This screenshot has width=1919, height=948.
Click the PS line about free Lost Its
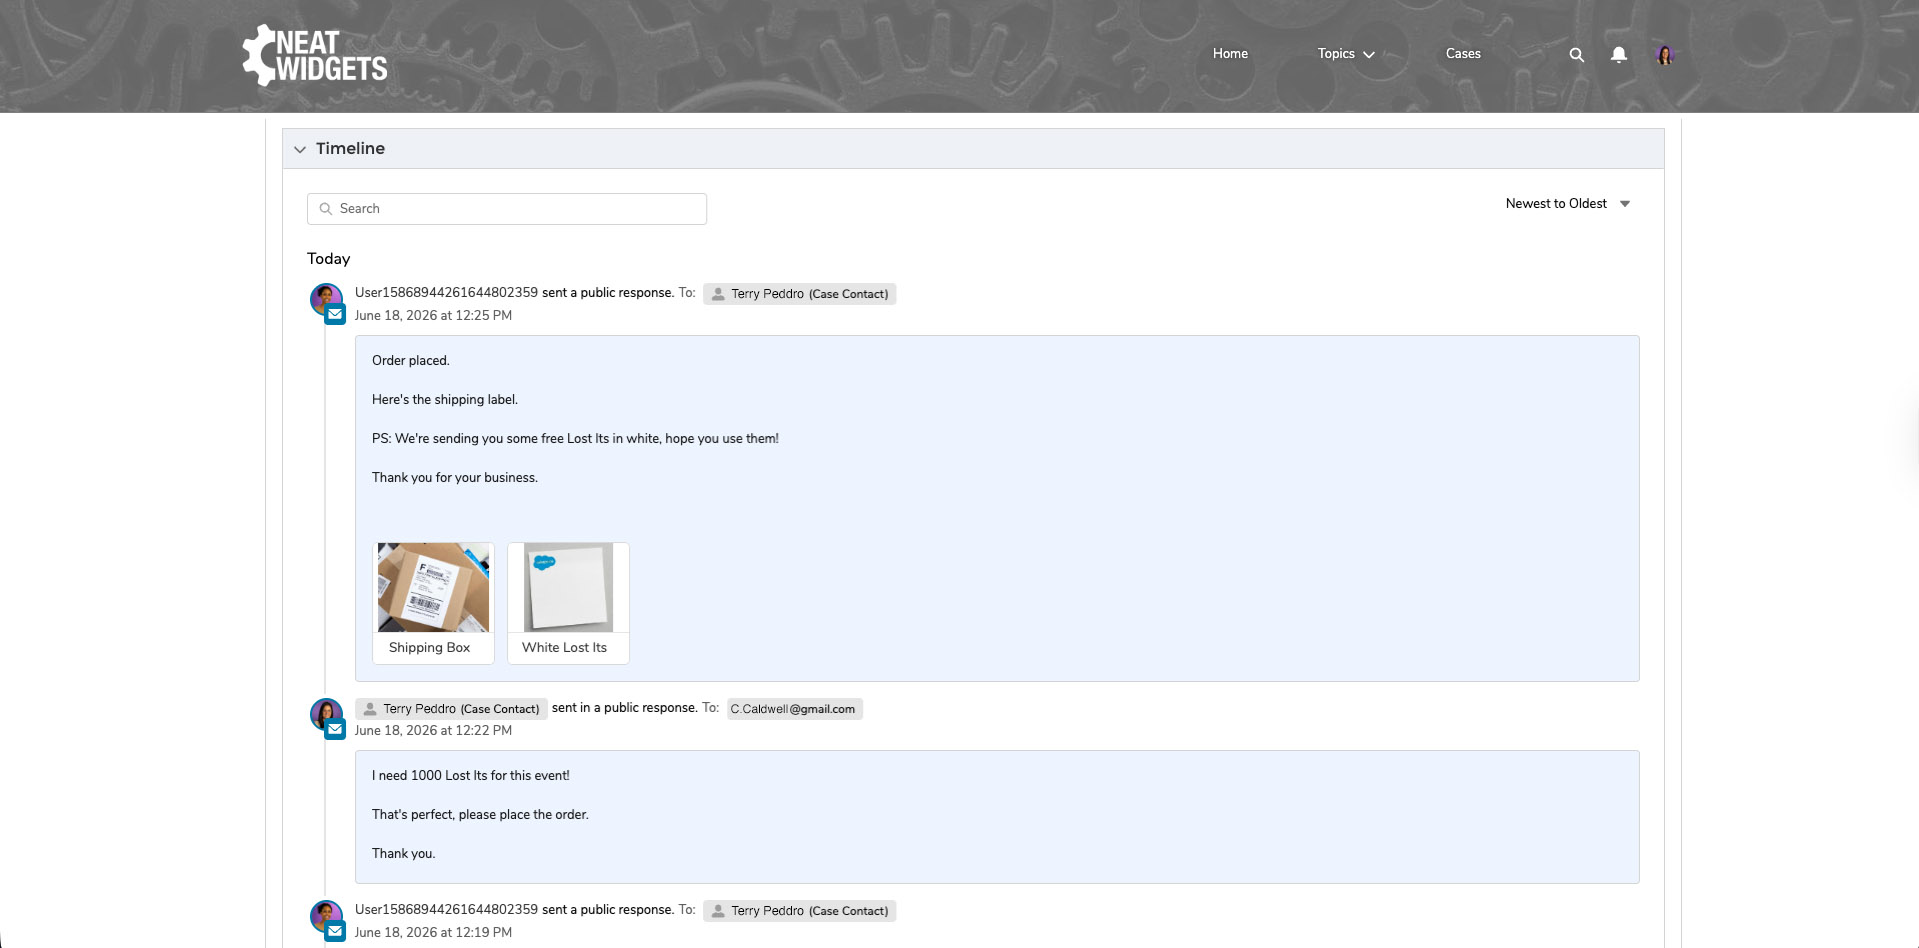[575, 439]
